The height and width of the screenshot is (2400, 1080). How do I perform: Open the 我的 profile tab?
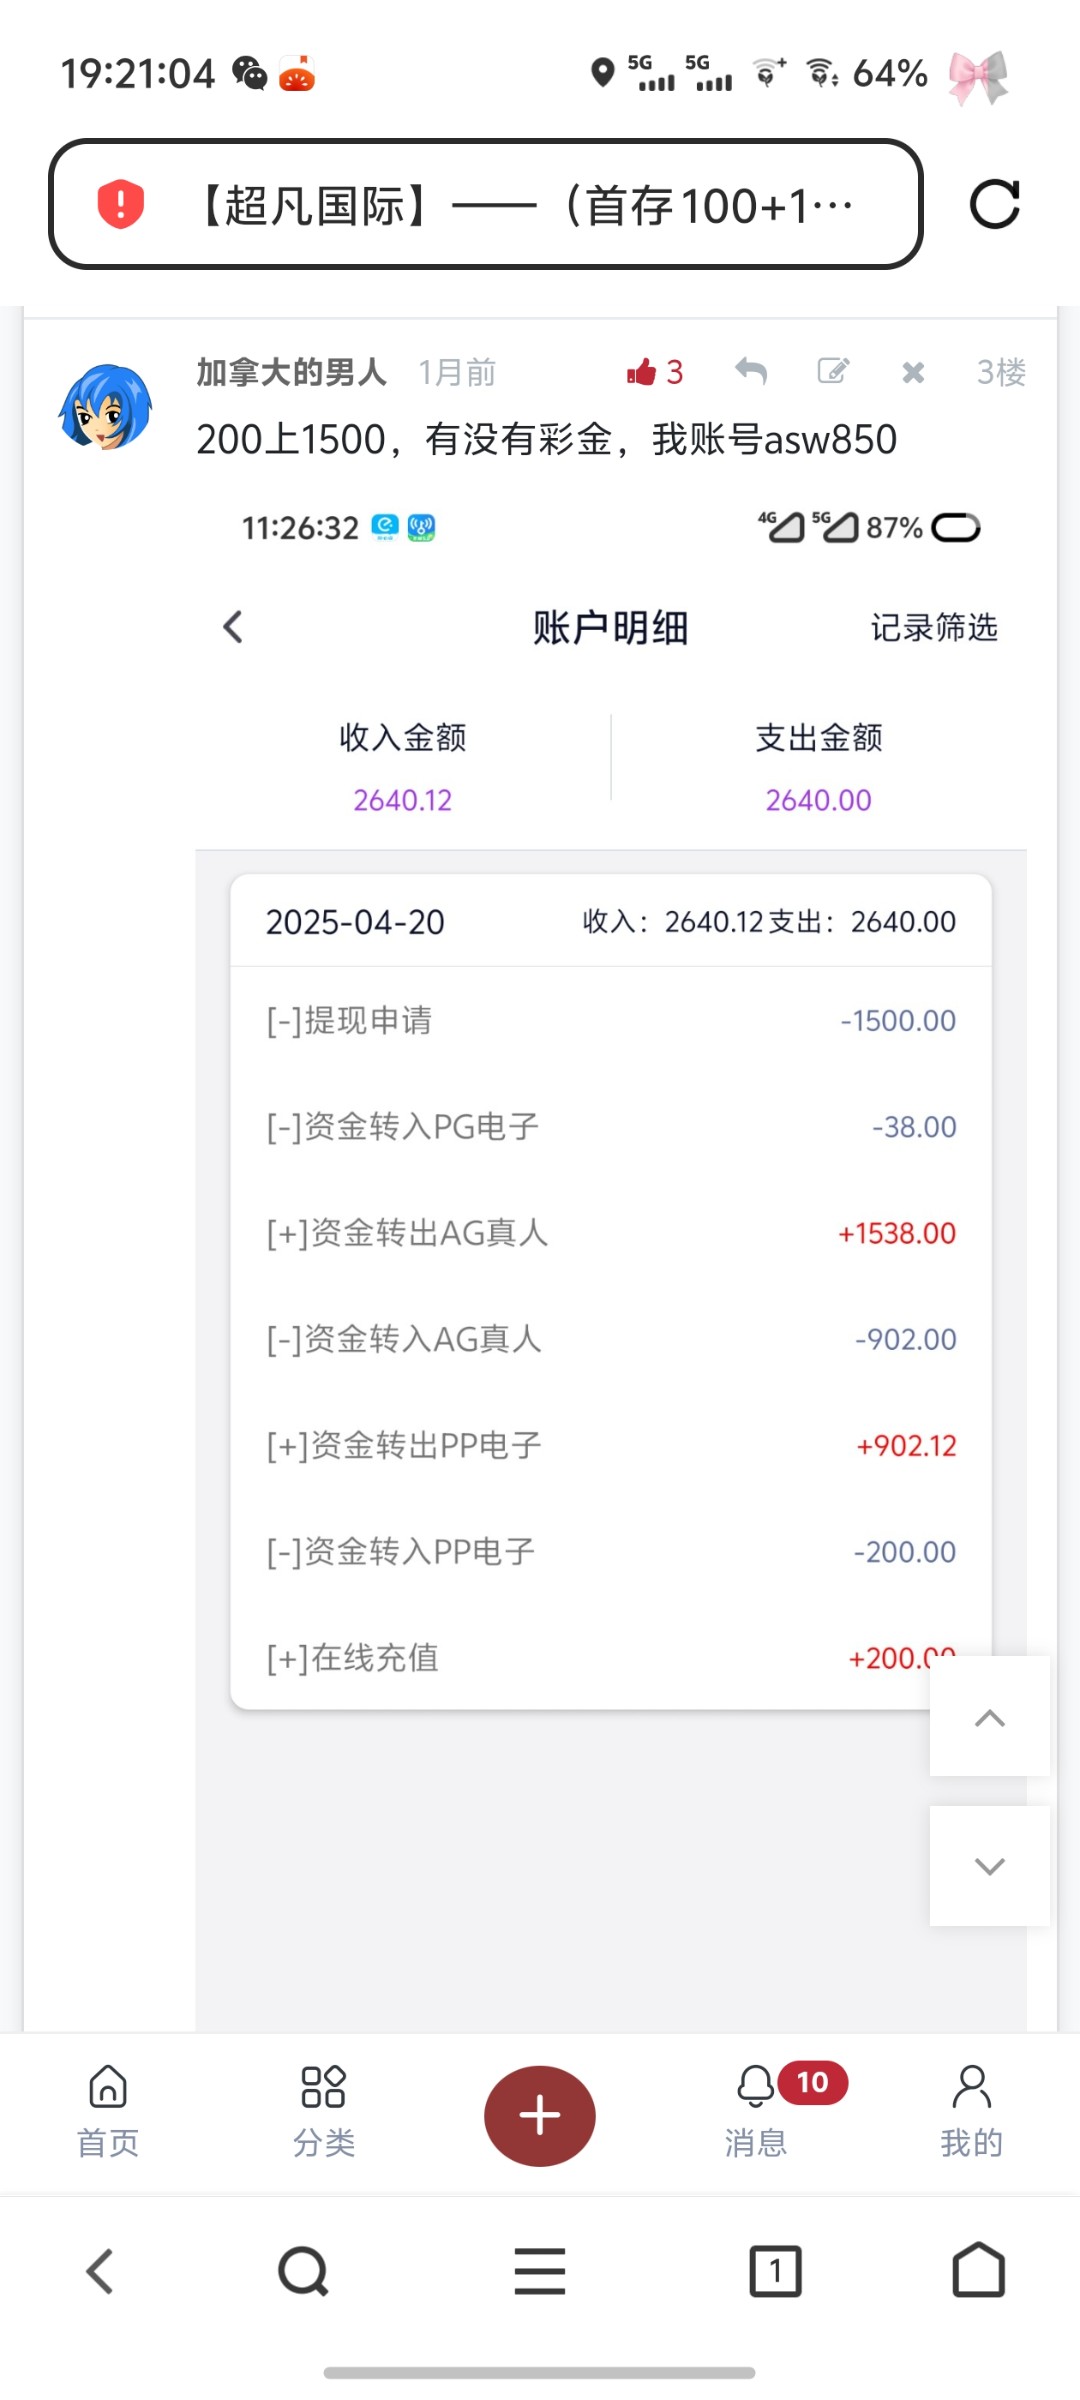coord(971,2111)
